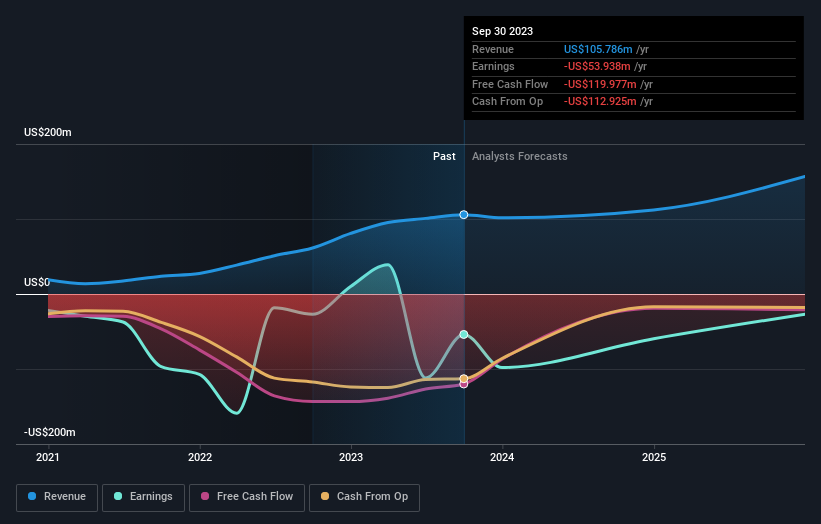Toggle the Free Cash Flow legend series
Viewport: 821px width, 524px height.
click(247, 497)
